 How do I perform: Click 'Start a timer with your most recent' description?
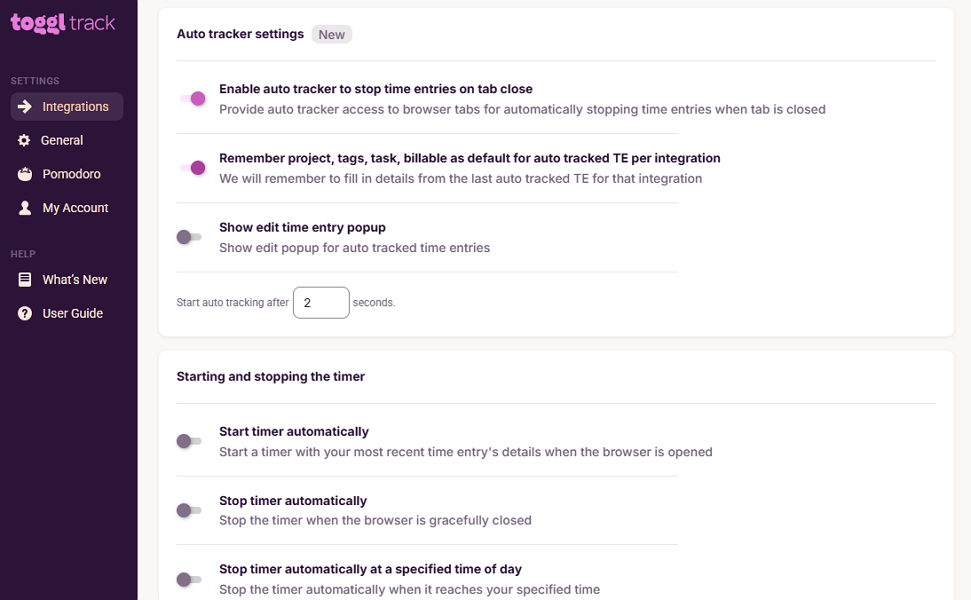pyautogui.click(x=466, y=452)
